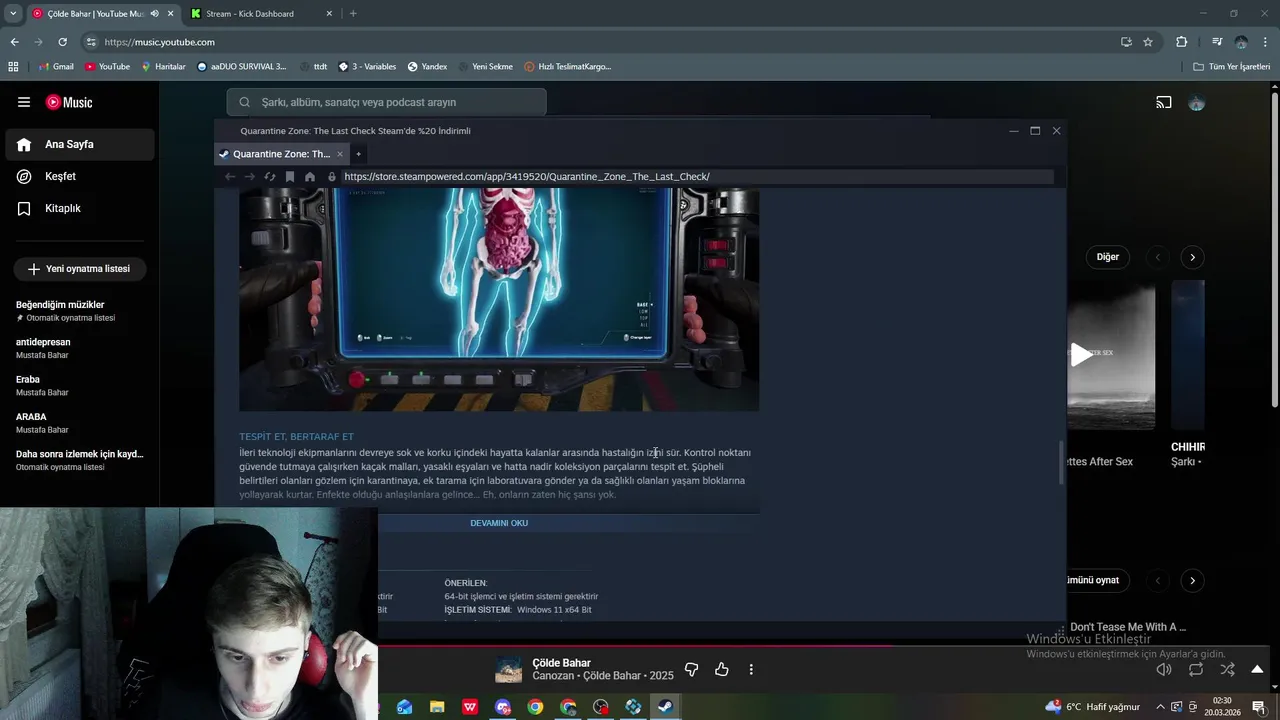
Task: Open Steam from the taskbar
Action: click(665, 707)
